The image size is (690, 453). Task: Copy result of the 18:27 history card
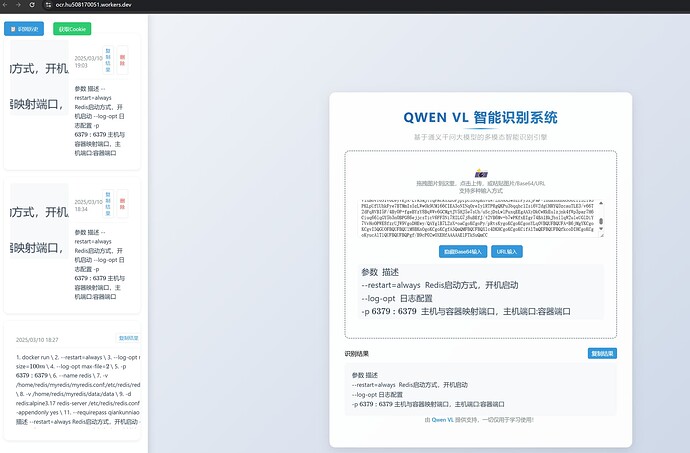128,338
